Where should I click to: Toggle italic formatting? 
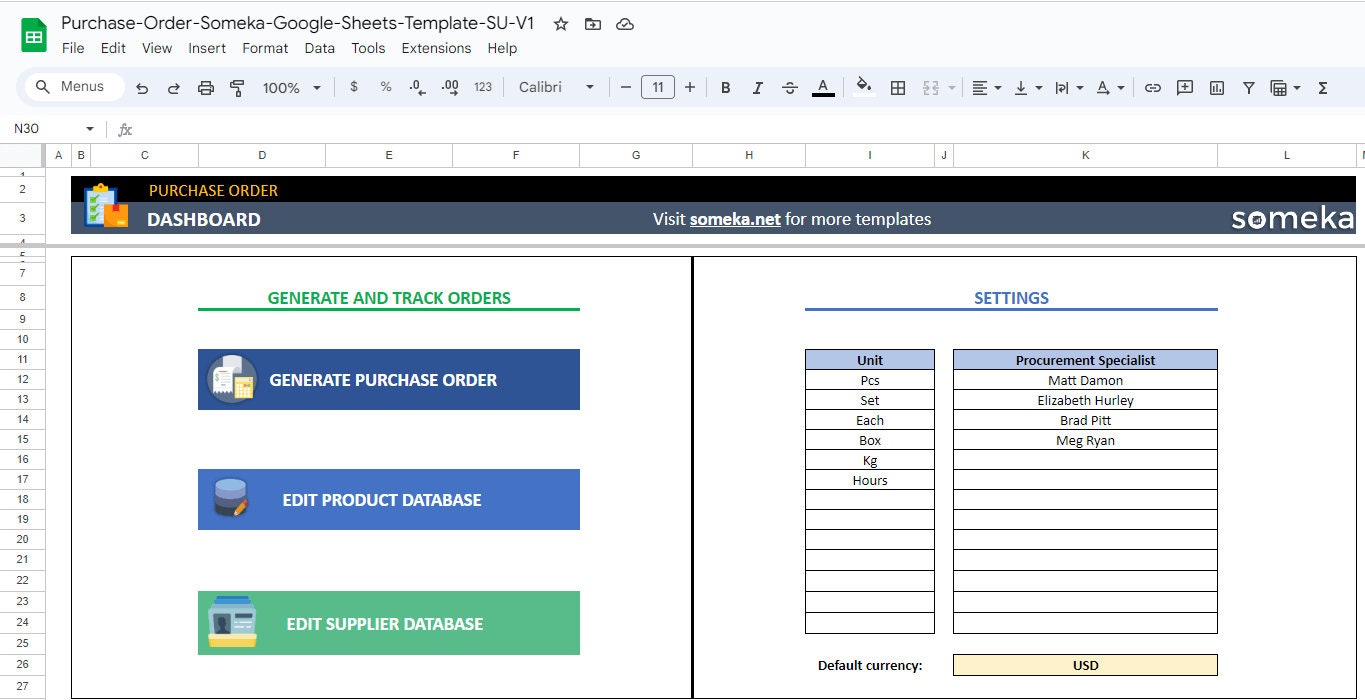click(x=757, y=87)
